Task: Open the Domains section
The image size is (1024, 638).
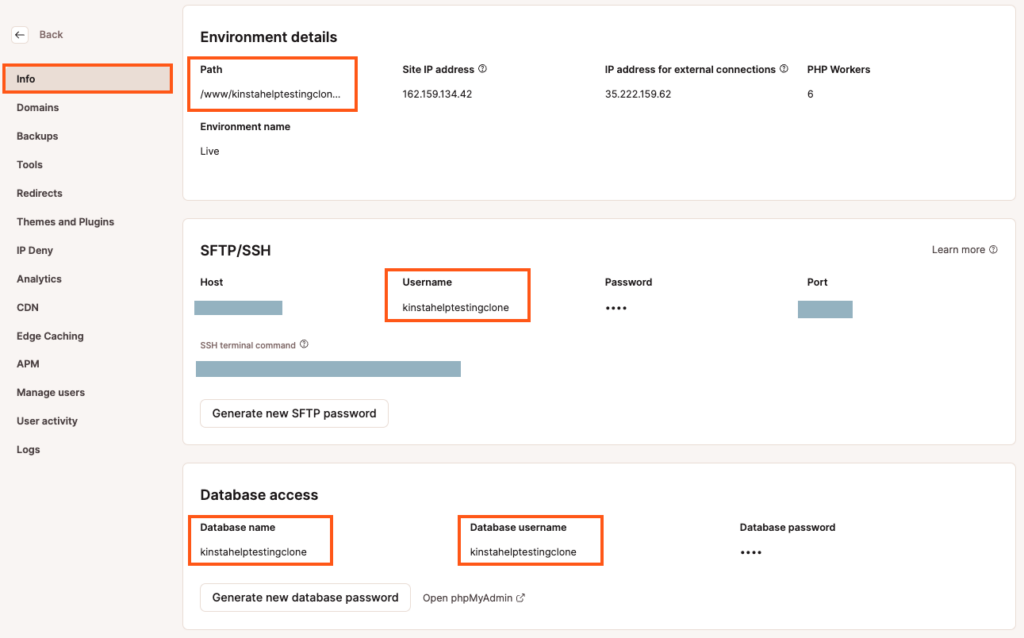Action: (x=37, y=107)
